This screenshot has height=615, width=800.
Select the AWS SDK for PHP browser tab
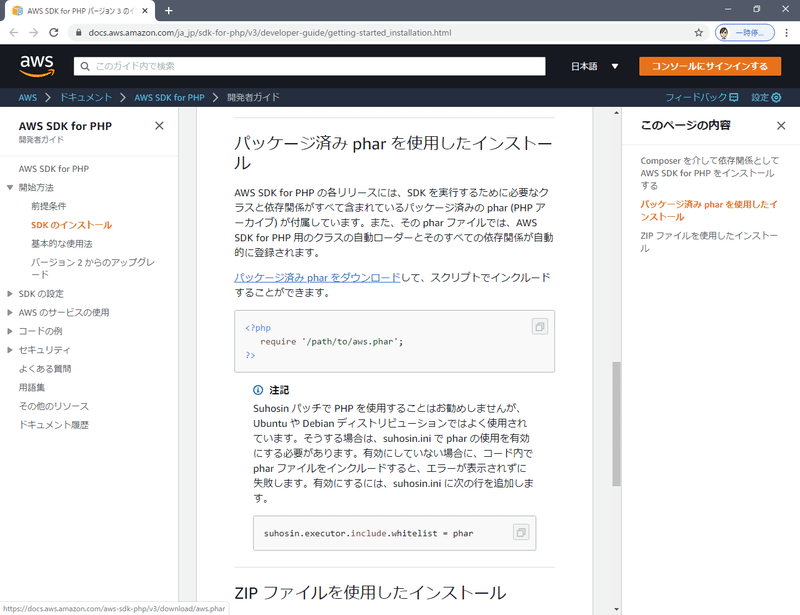pos(80,10)
